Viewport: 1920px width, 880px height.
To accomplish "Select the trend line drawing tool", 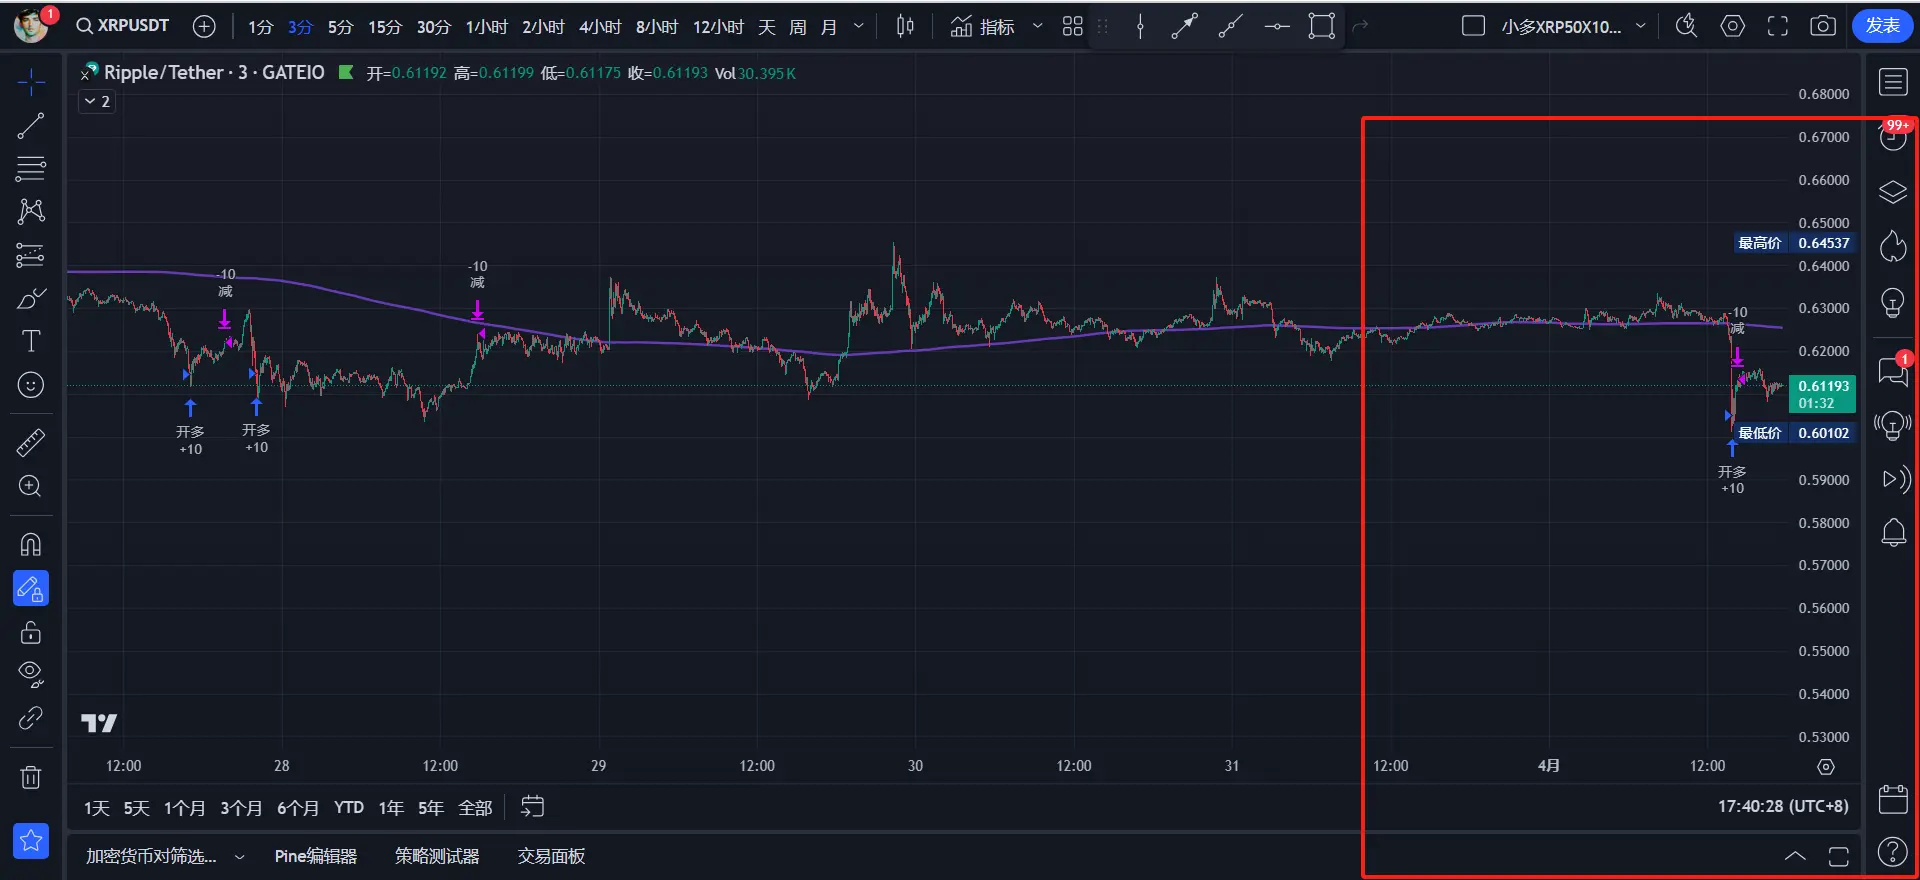I will tap(31, 126).
